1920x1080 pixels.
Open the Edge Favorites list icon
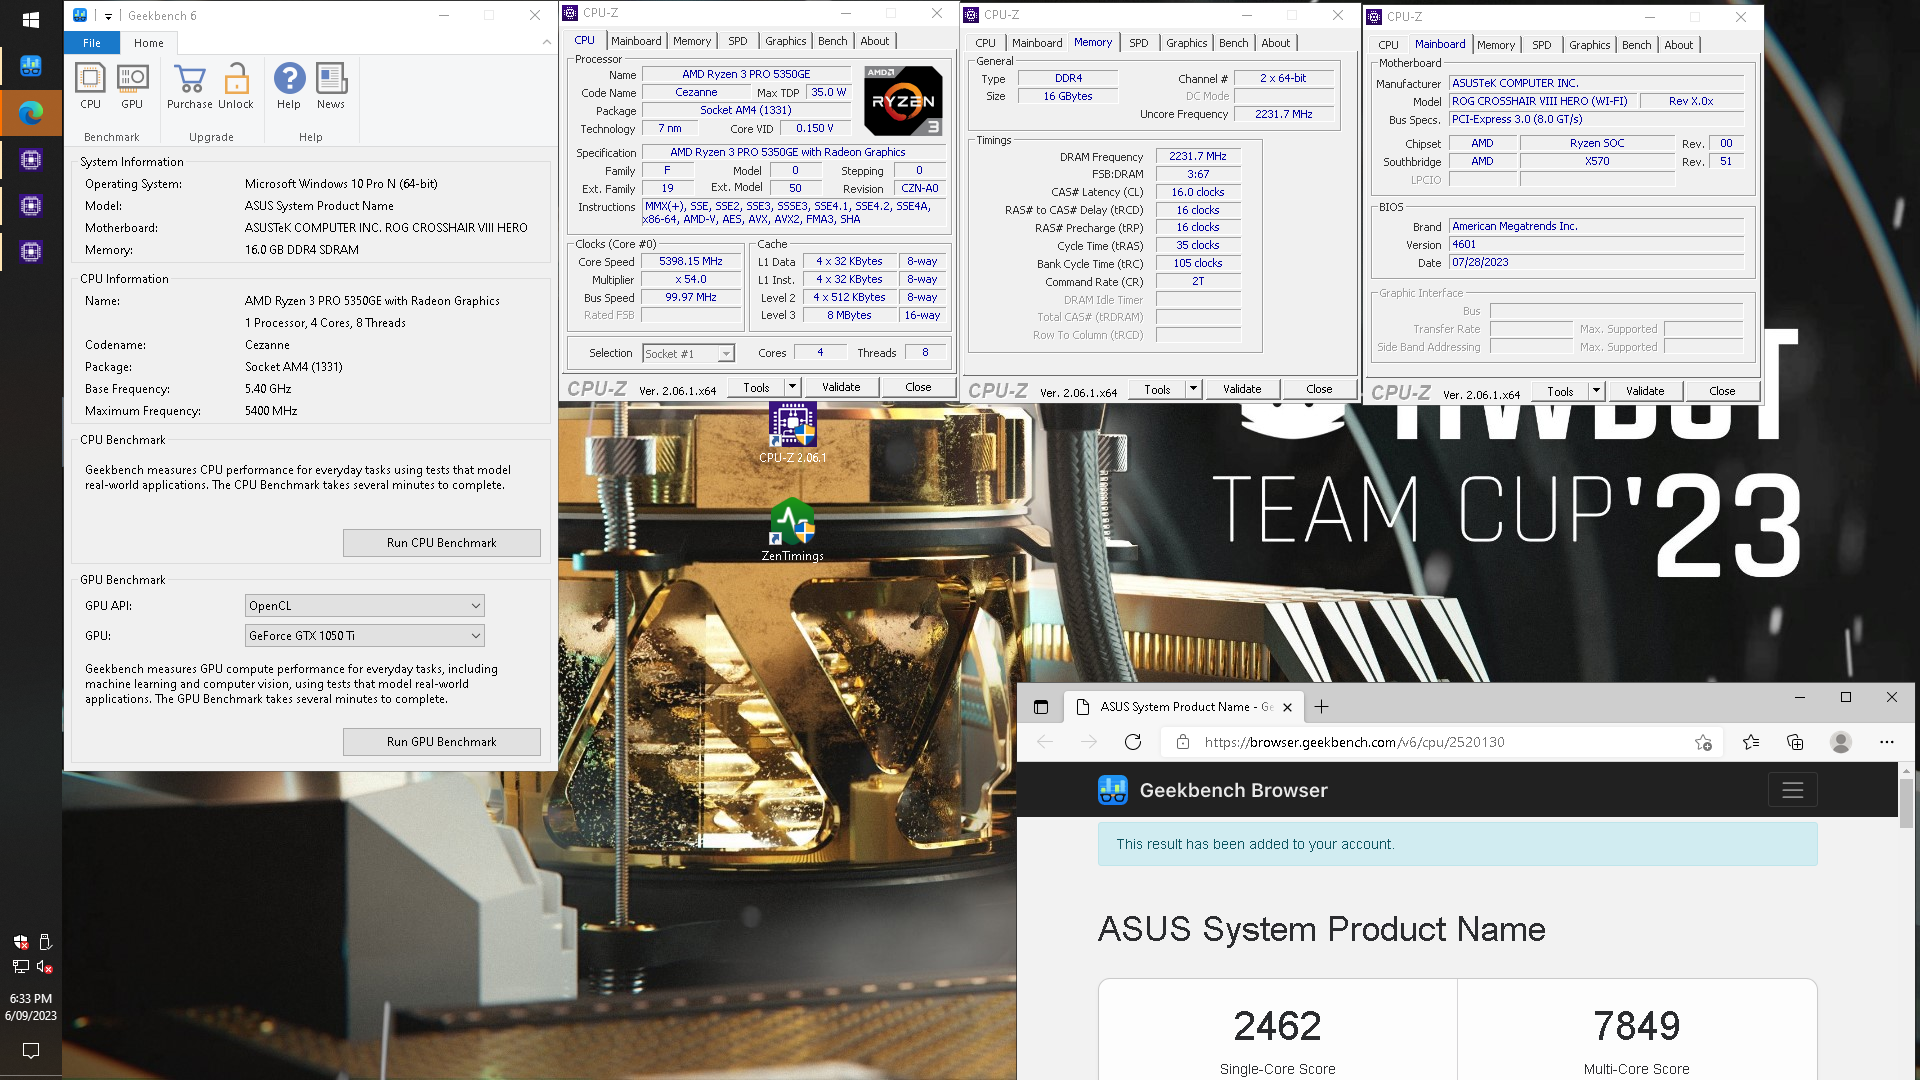[x=1751, y=742]
